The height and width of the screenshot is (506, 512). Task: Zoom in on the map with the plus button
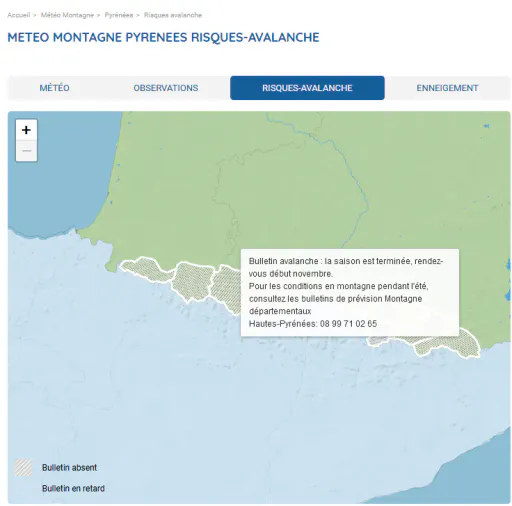(26, 130)
